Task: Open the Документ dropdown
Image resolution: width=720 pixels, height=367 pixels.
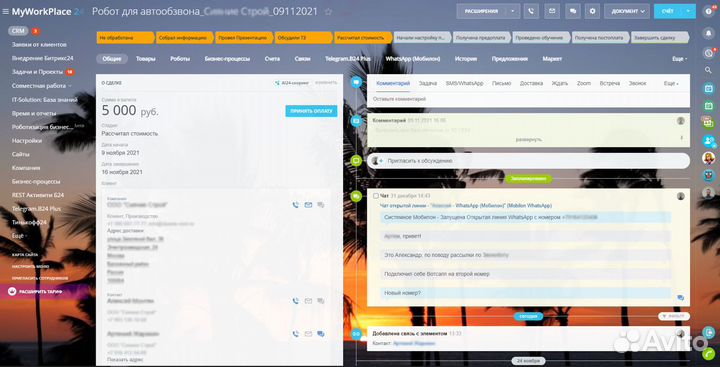Action: click(x=627, y=11)
